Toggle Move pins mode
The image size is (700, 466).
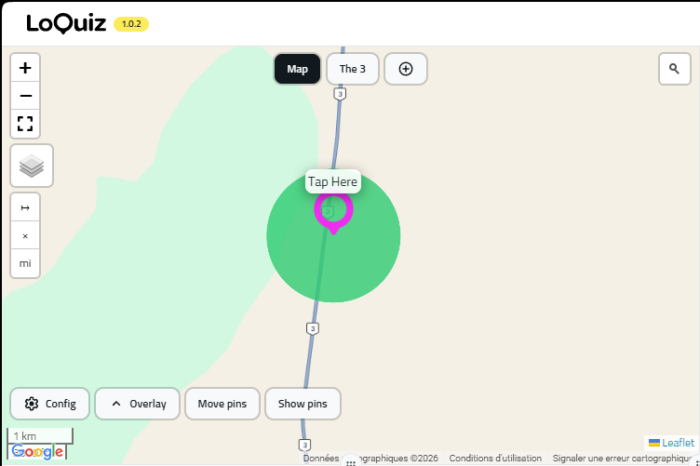point(222,404)
